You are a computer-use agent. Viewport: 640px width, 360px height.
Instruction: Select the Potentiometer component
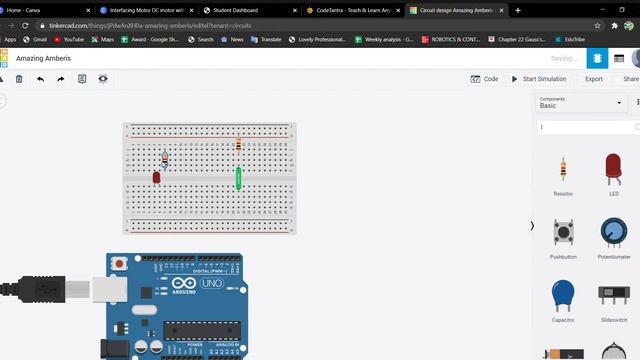click(613, 239)
